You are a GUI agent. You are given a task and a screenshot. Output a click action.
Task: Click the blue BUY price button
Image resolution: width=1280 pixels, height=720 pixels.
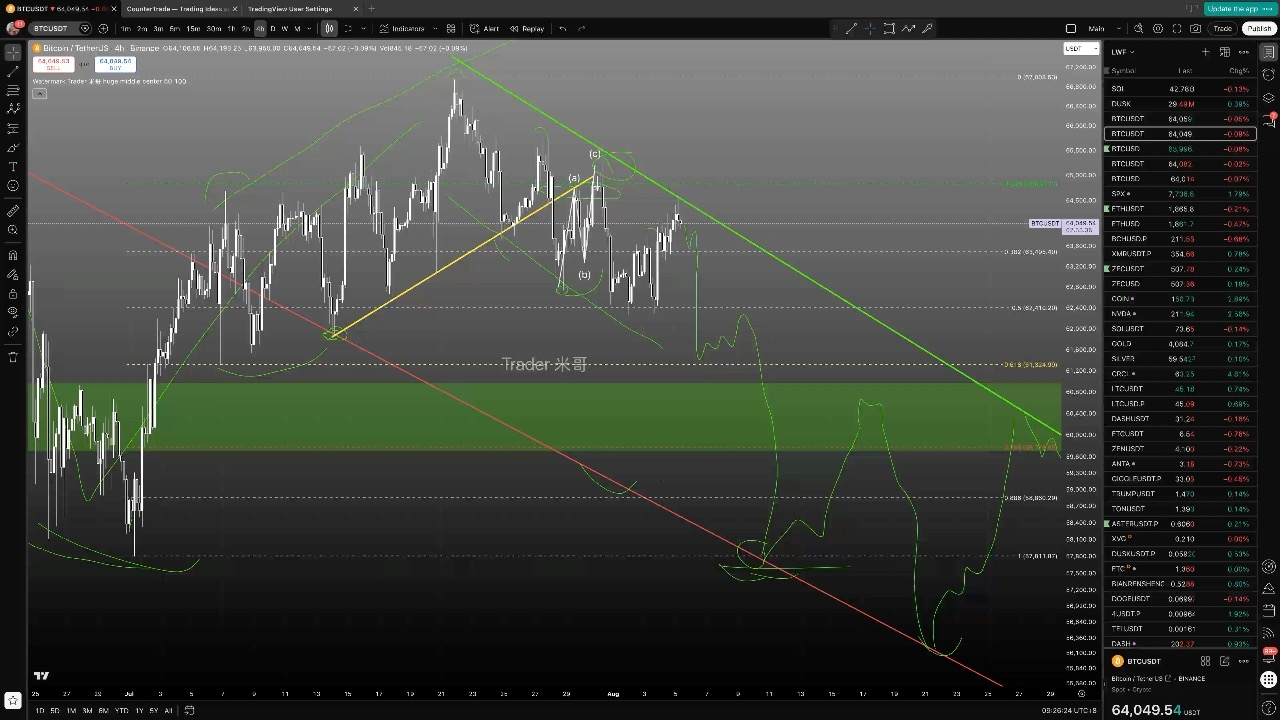click(x=115, y=64)
